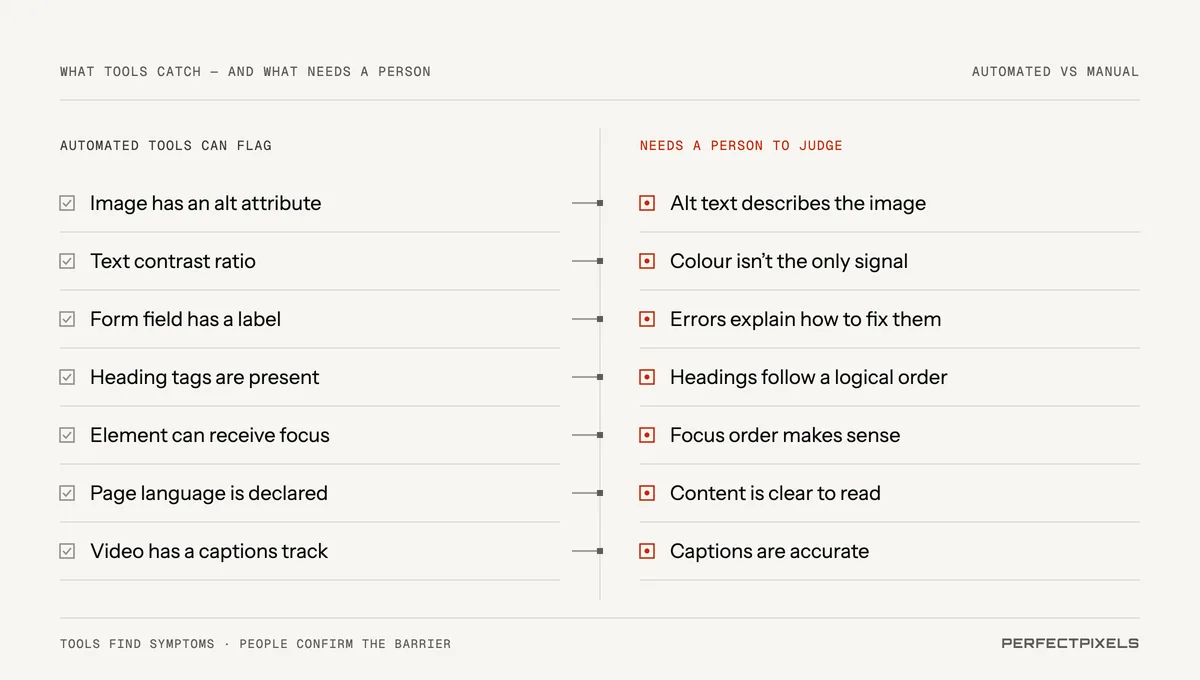Toggle the Text contrast ratio checkbox
The height and width of the screenshot is (680, 1200).
click(x=67, y=261)
